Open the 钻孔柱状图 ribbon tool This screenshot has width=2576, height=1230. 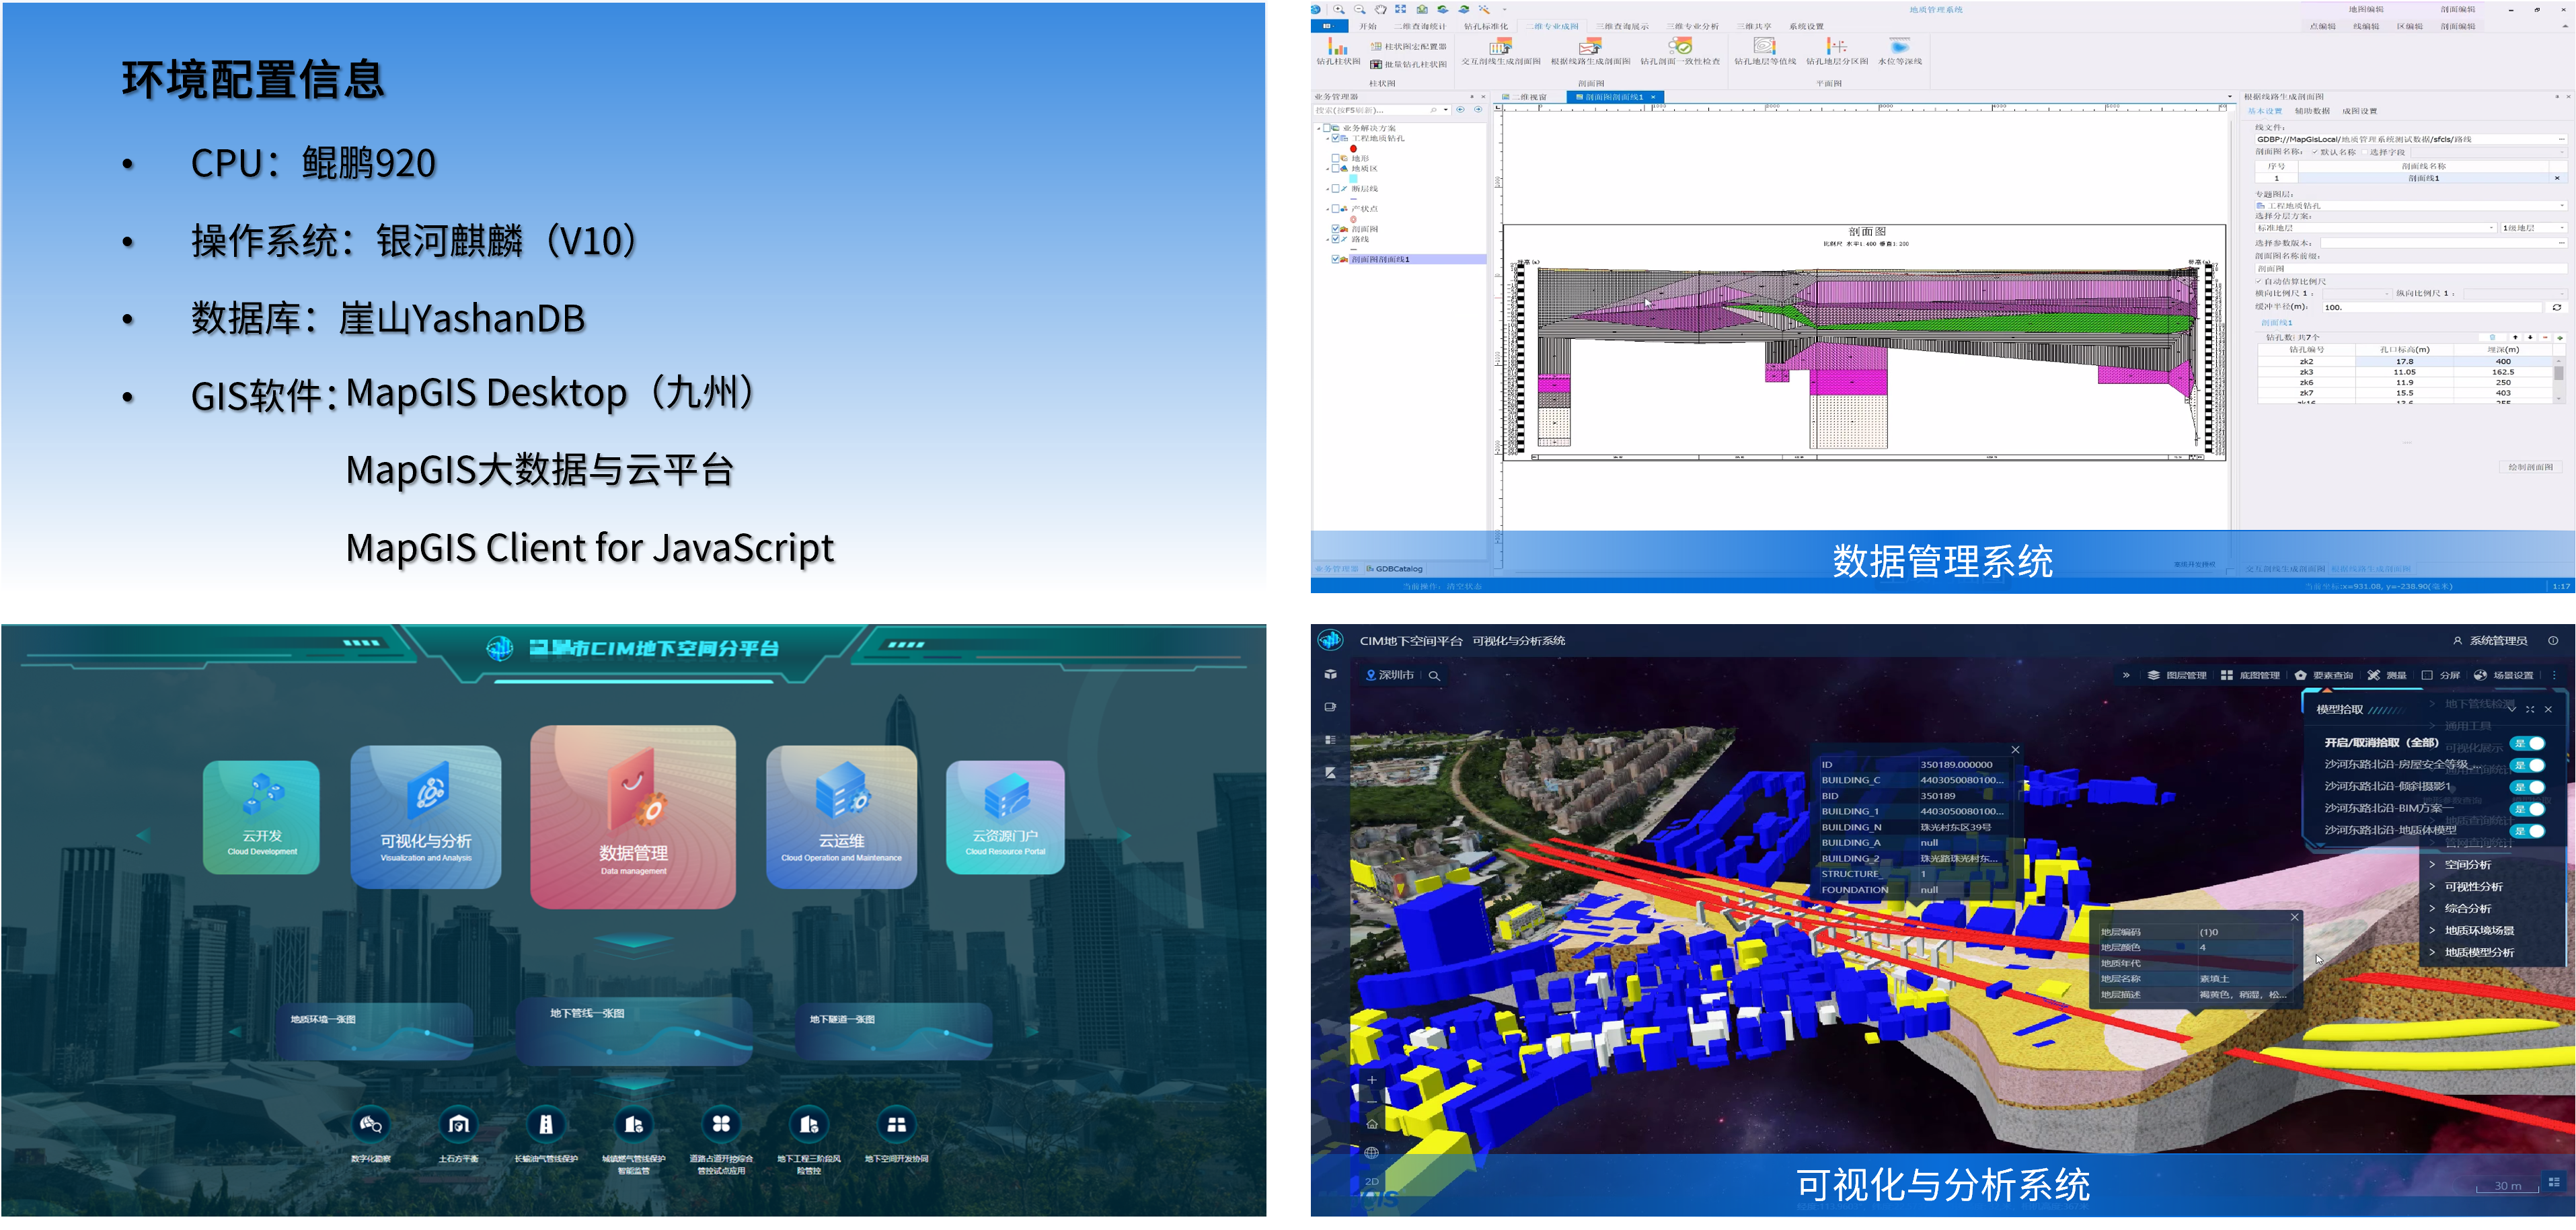pyautogui.click(x=1338, y=52)
